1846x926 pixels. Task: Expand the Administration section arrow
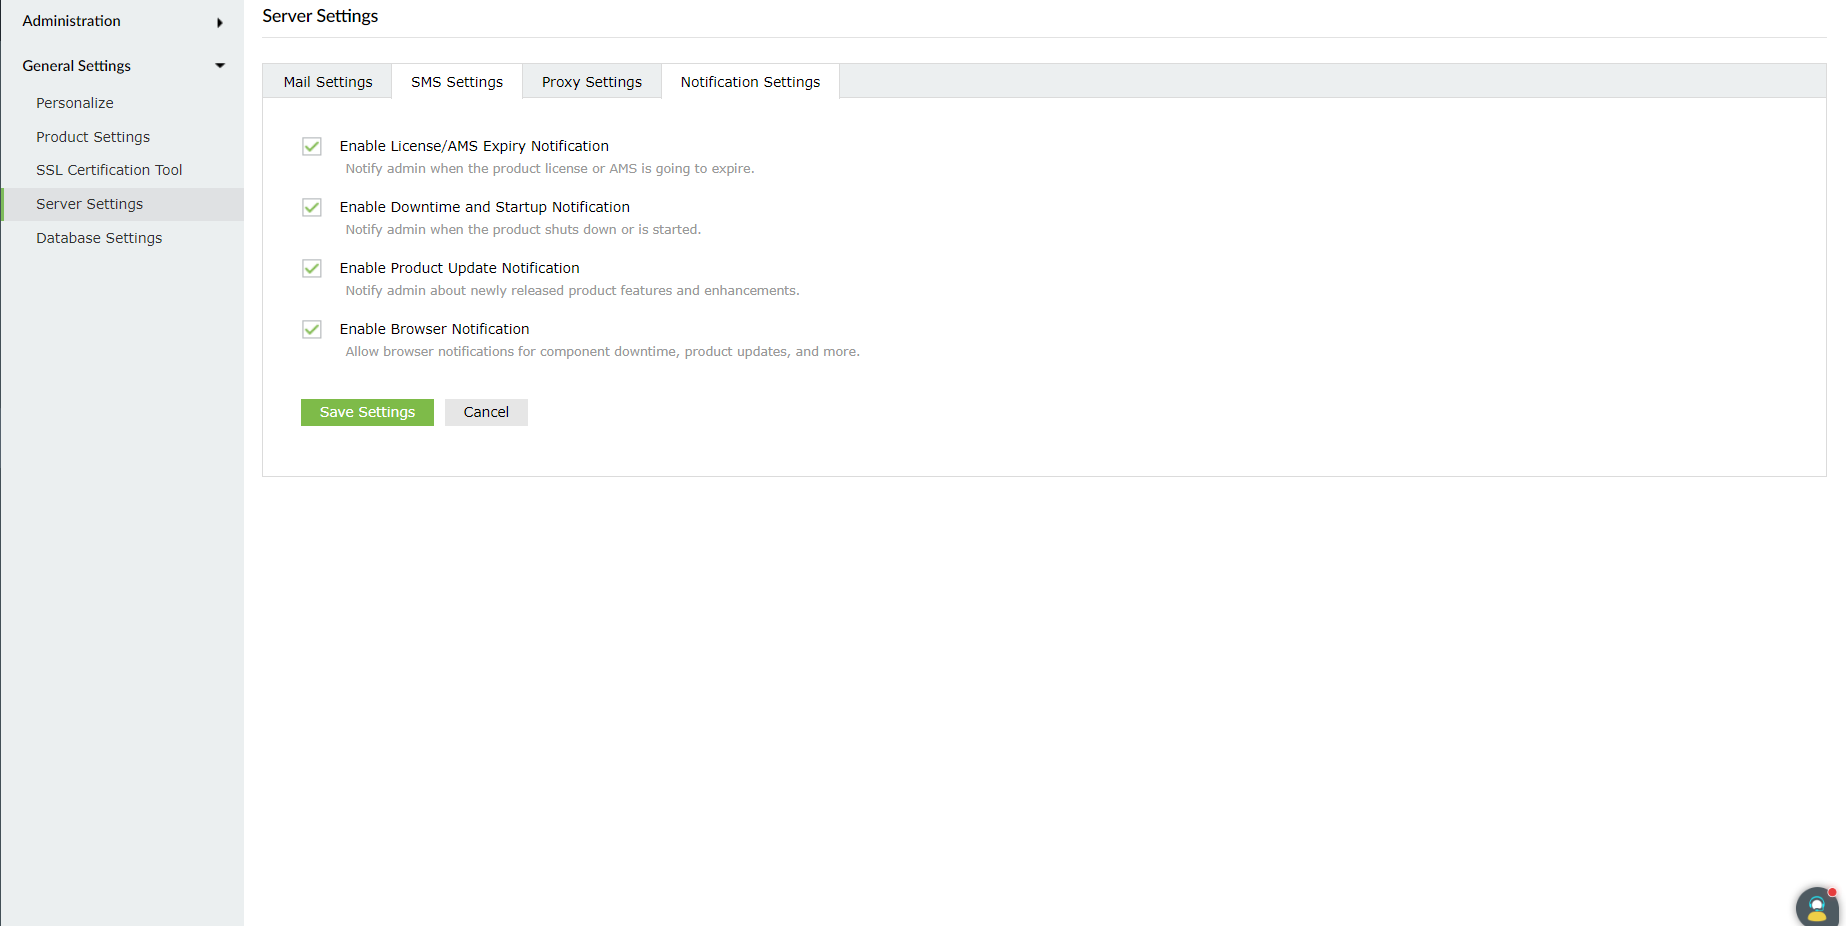pos(219,21)
